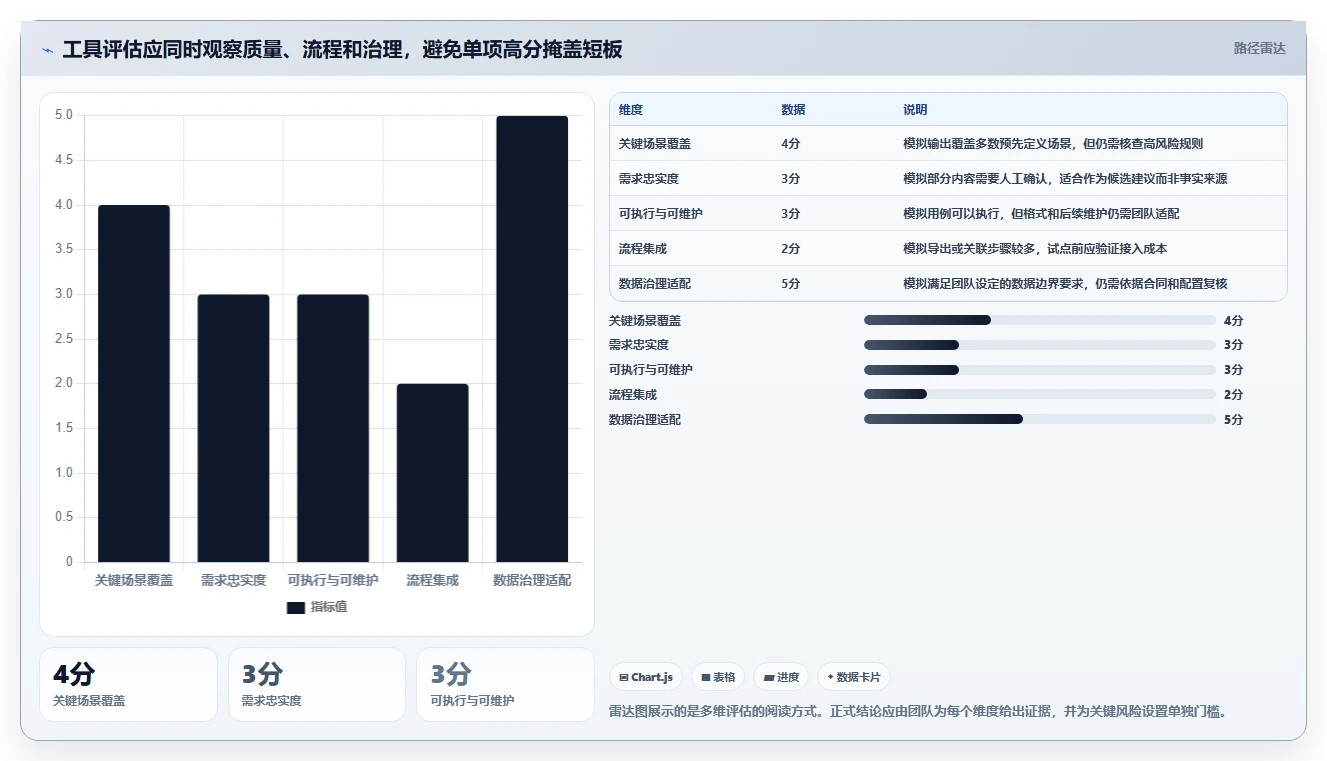Click the 数据卡片 chip
Viewport: 1327px width, 761px height.
(853, 677)
